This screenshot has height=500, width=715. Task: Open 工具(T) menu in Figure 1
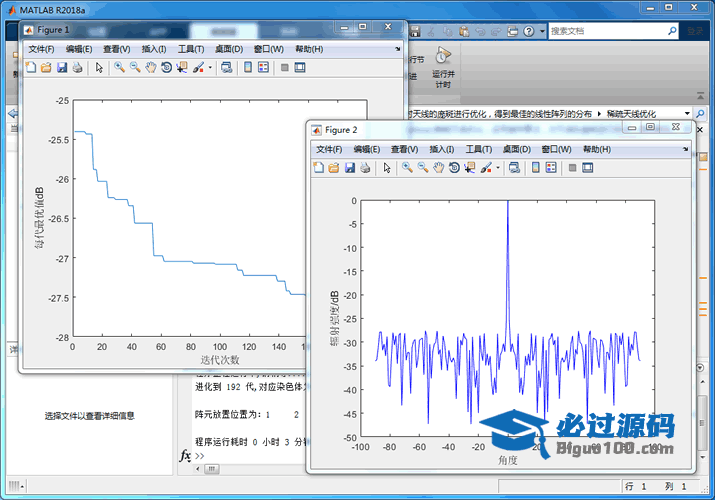coord(191,49)
